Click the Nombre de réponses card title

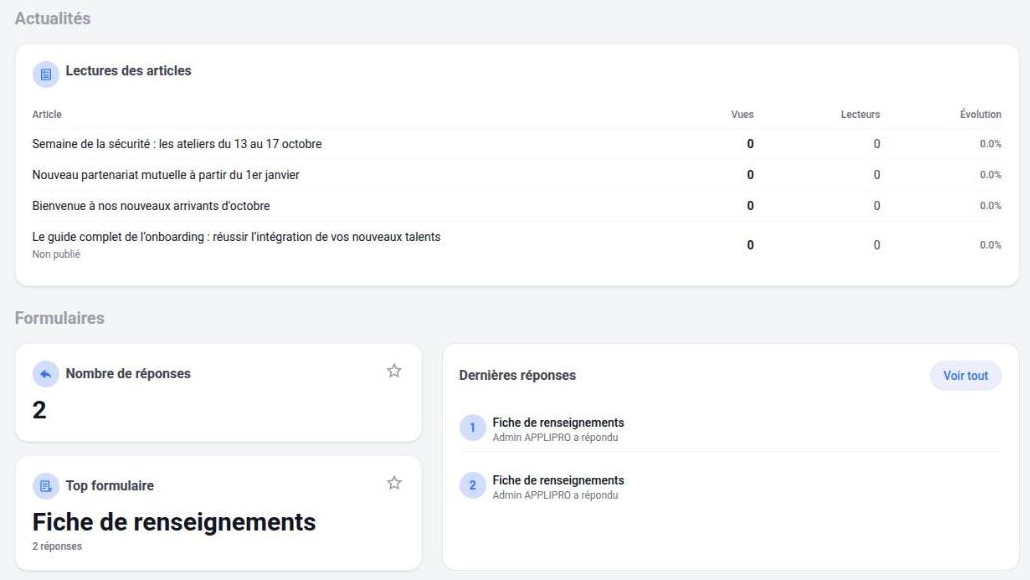pos(128,374)
